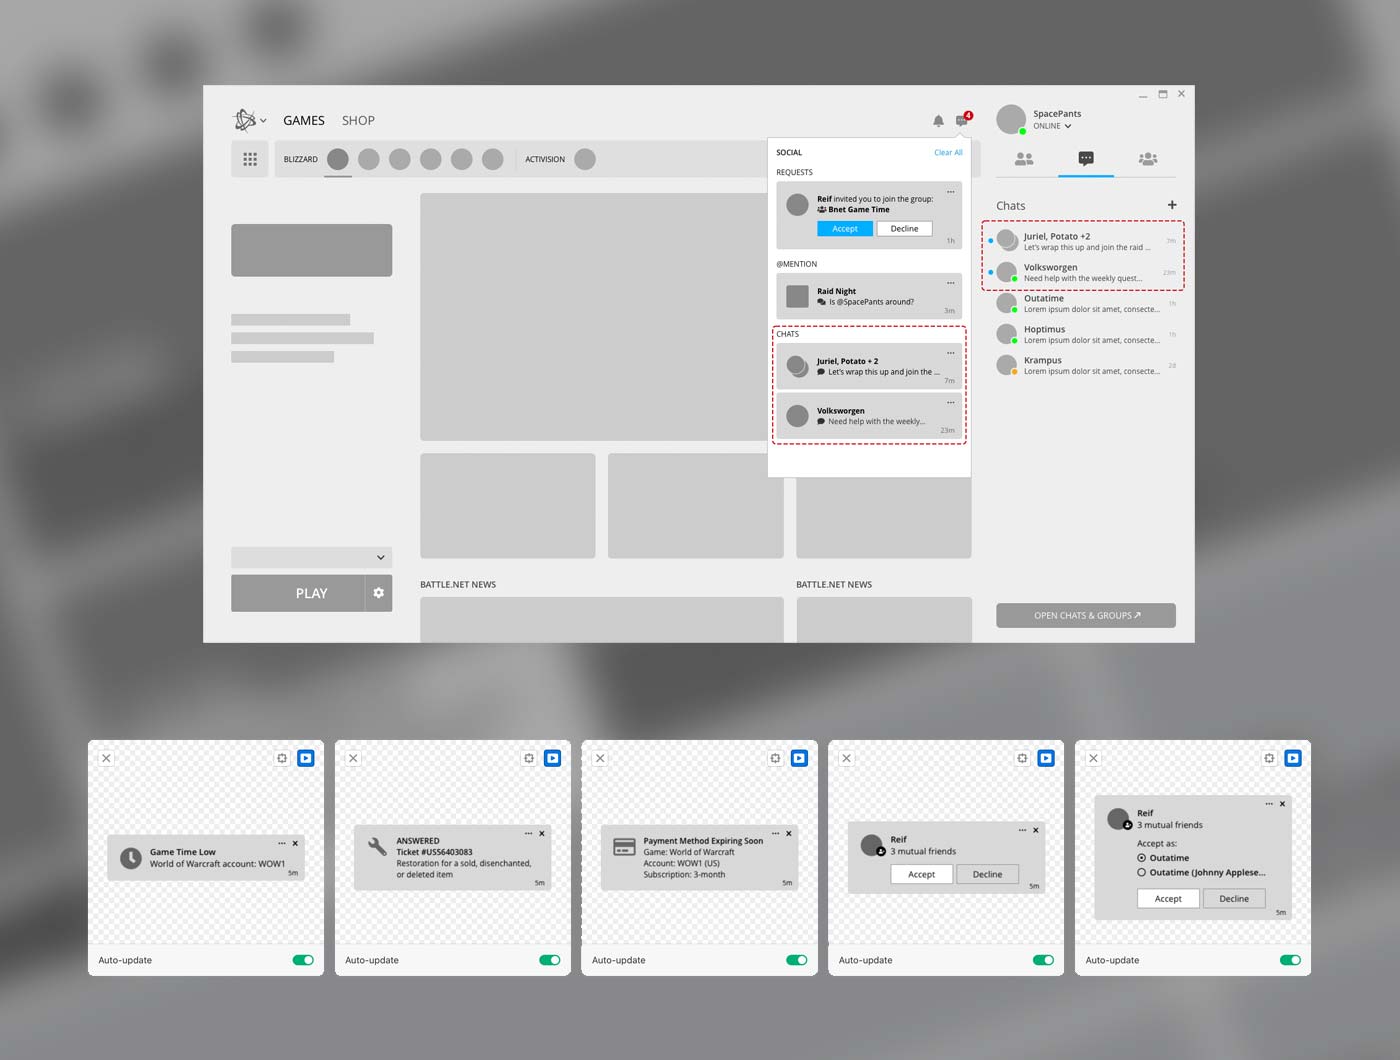The width and height of the screenshot is (1400, 1060).
Task: Open the Groups tab icon
Action: pos(1148,158)
